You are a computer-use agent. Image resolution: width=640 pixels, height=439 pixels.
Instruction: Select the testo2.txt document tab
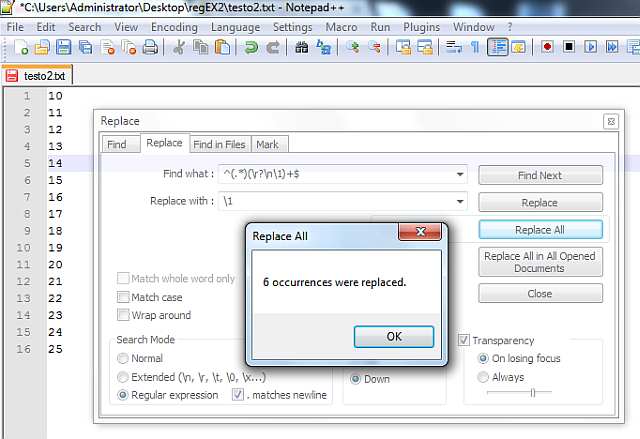37,75
